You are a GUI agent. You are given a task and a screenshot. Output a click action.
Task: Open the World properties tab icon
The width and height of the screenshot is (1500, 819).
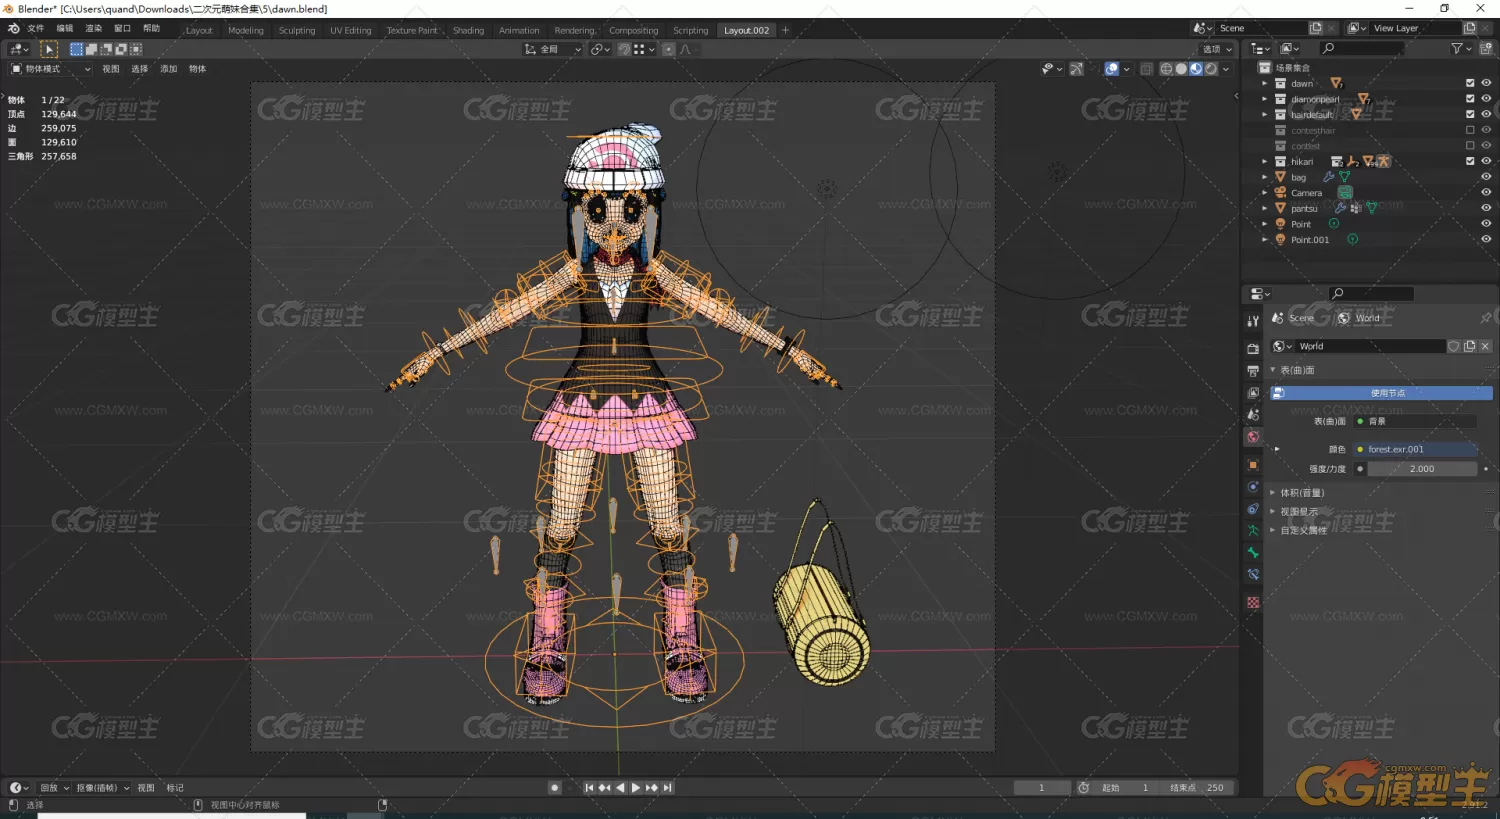click(1253, 437)
